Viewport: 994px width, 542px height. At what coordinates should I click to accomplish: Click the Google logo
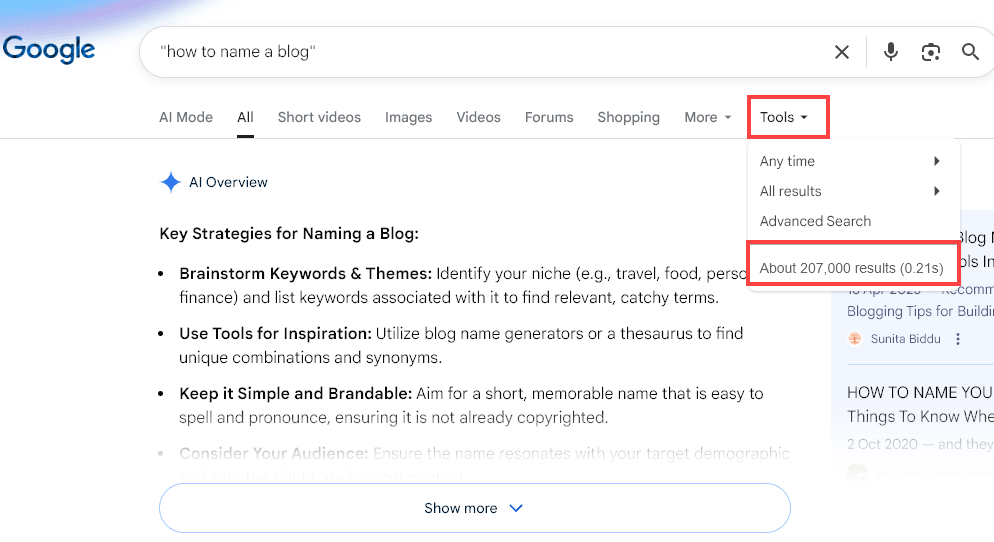click(x=49, y=49)
